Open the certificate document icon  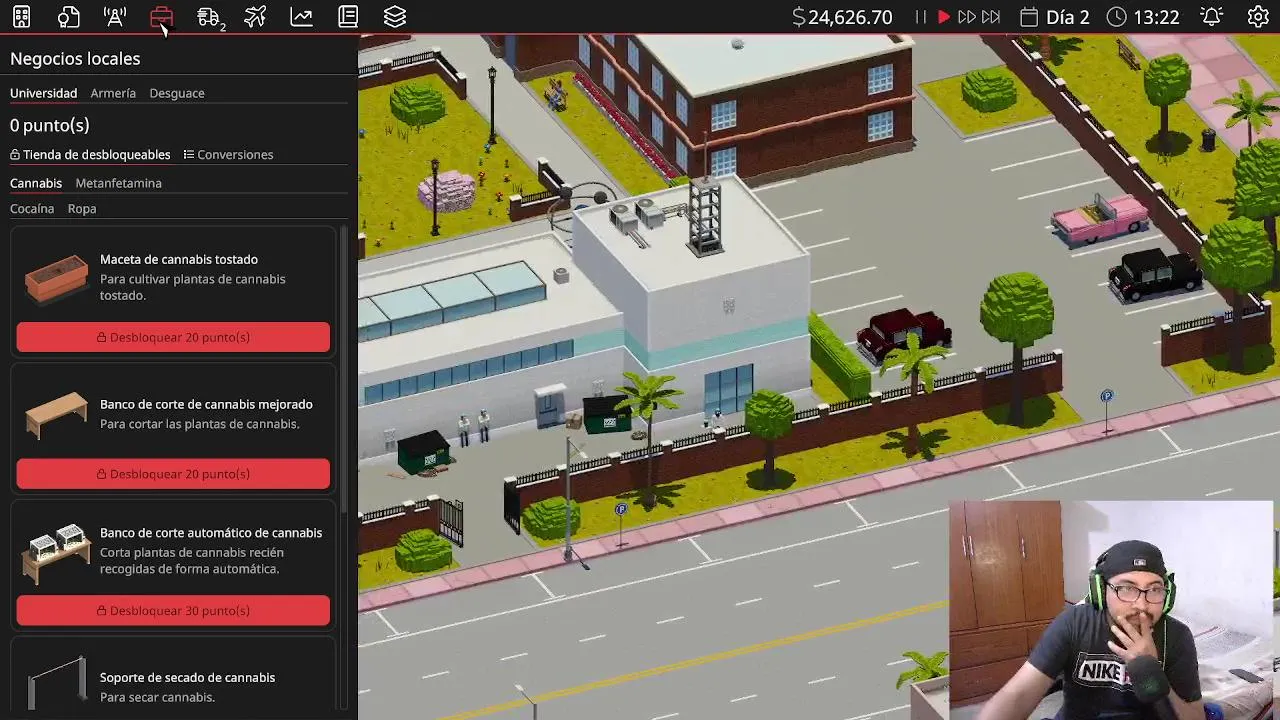(68, 17)
